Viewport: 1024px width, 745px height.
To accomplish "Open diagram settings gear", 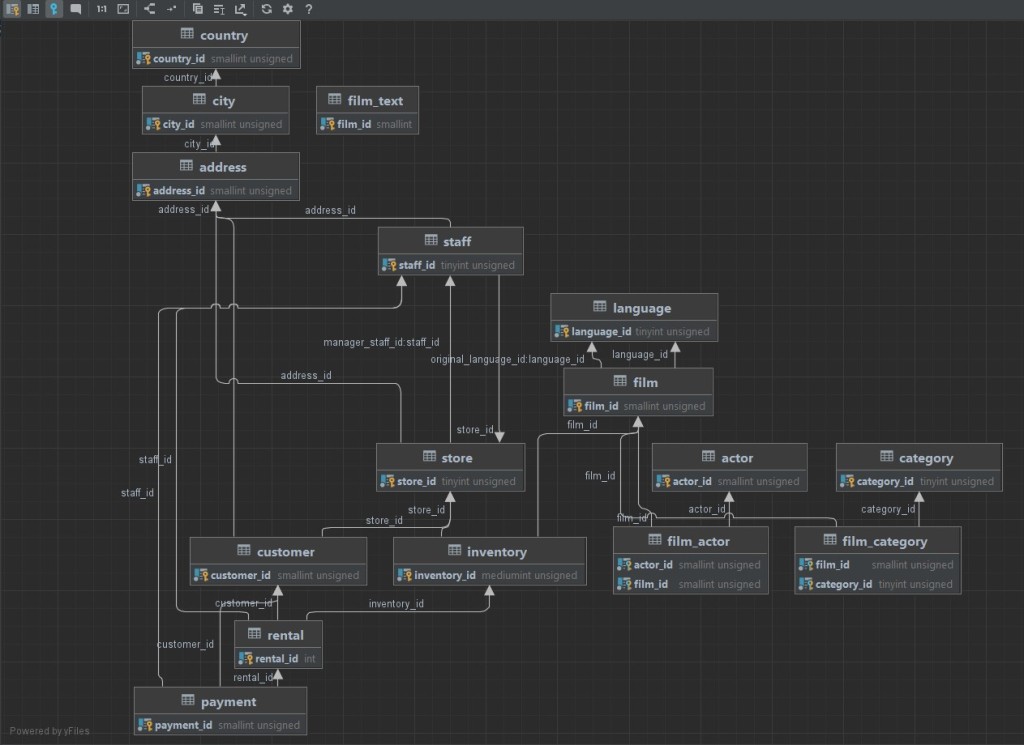I will pos(288,9).
